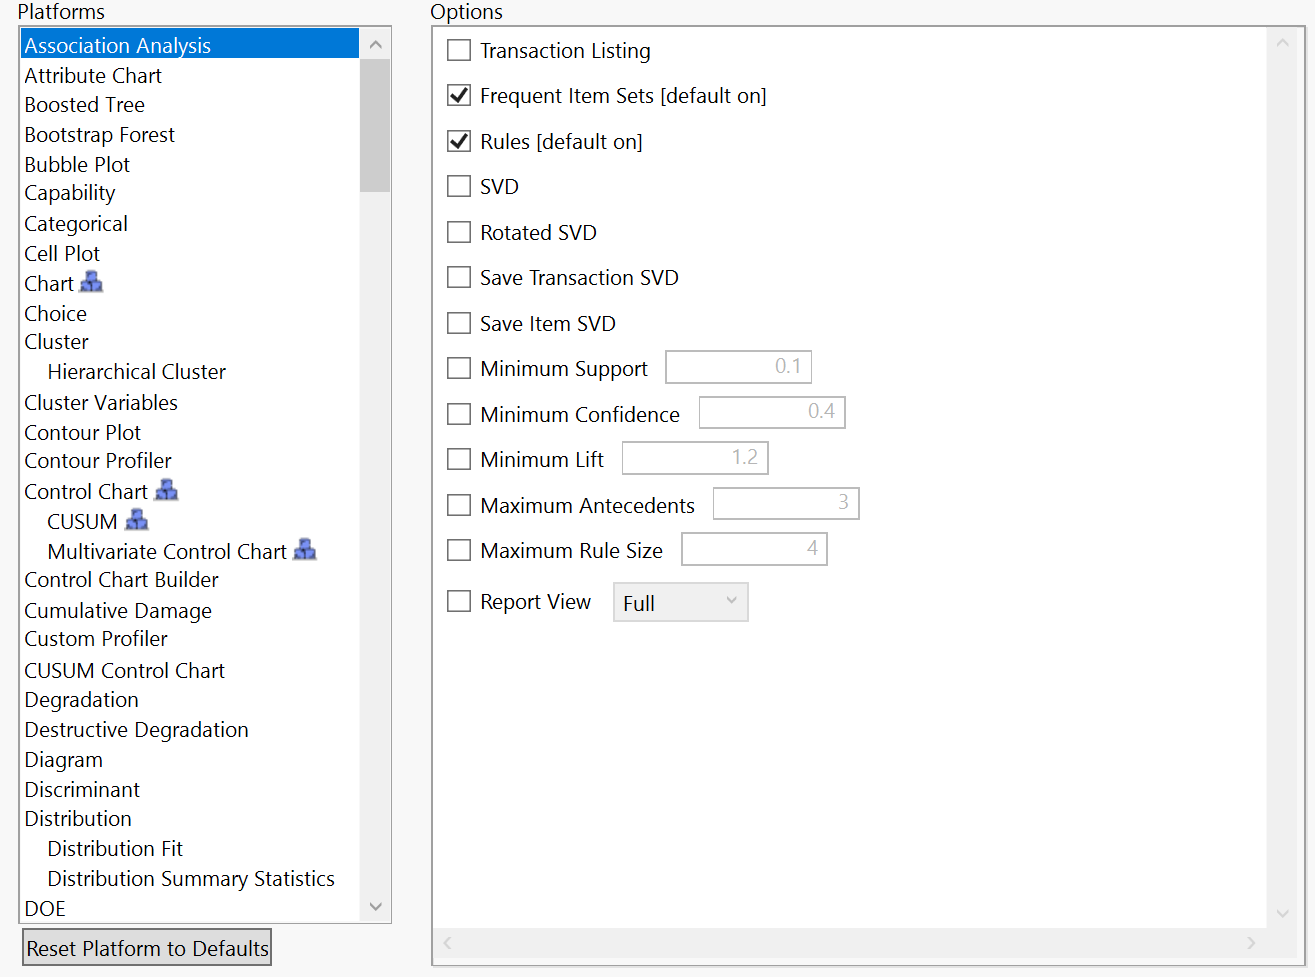This screenshot has width=1315, height=977.
Task: Click the group icon beside Control Chart
Action: click(167, 490)
